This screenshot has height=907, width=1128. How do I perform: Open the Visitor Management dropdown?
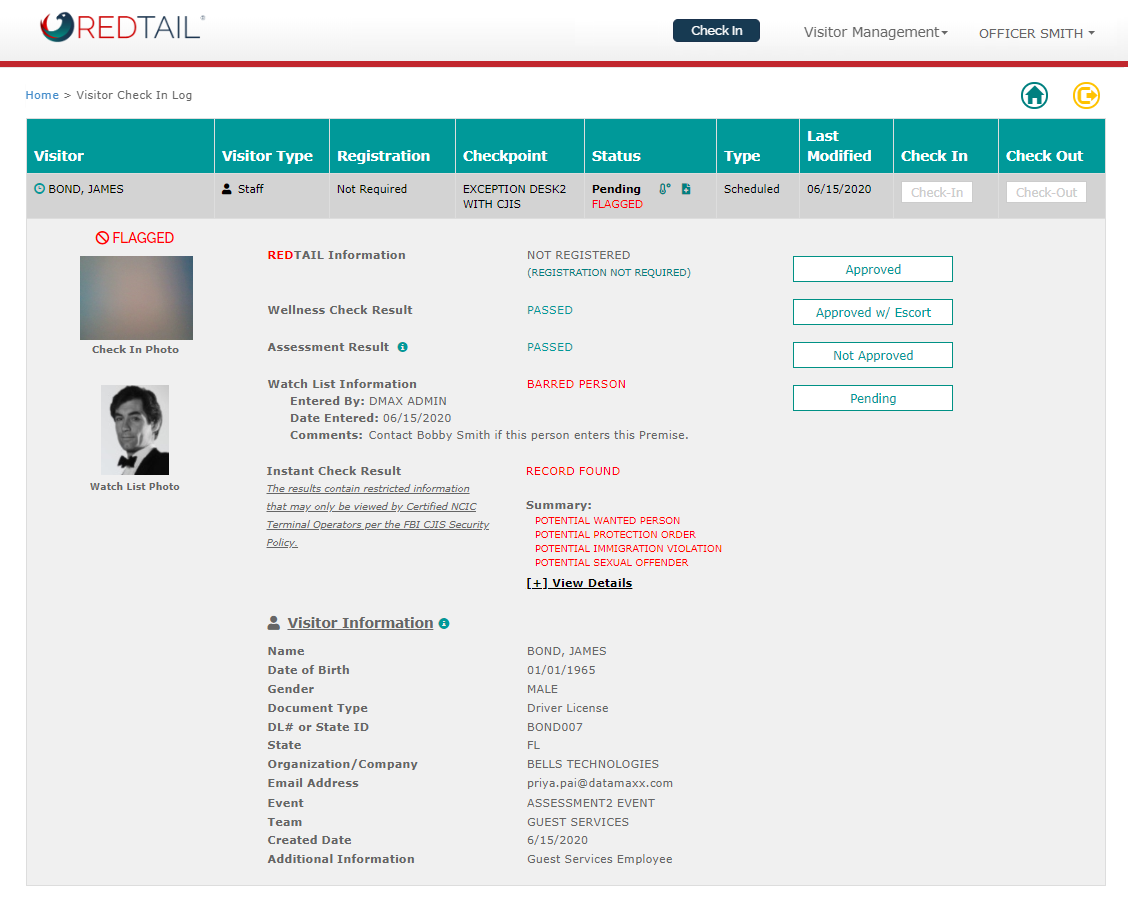coord(875,32)
